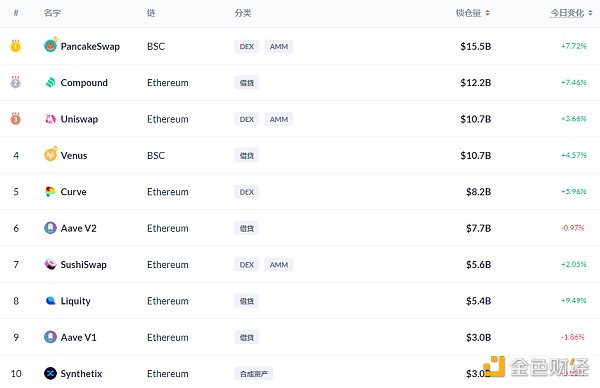600x388 pixels.
Task: Click the Venus logo icon
Action: point(51,154)
